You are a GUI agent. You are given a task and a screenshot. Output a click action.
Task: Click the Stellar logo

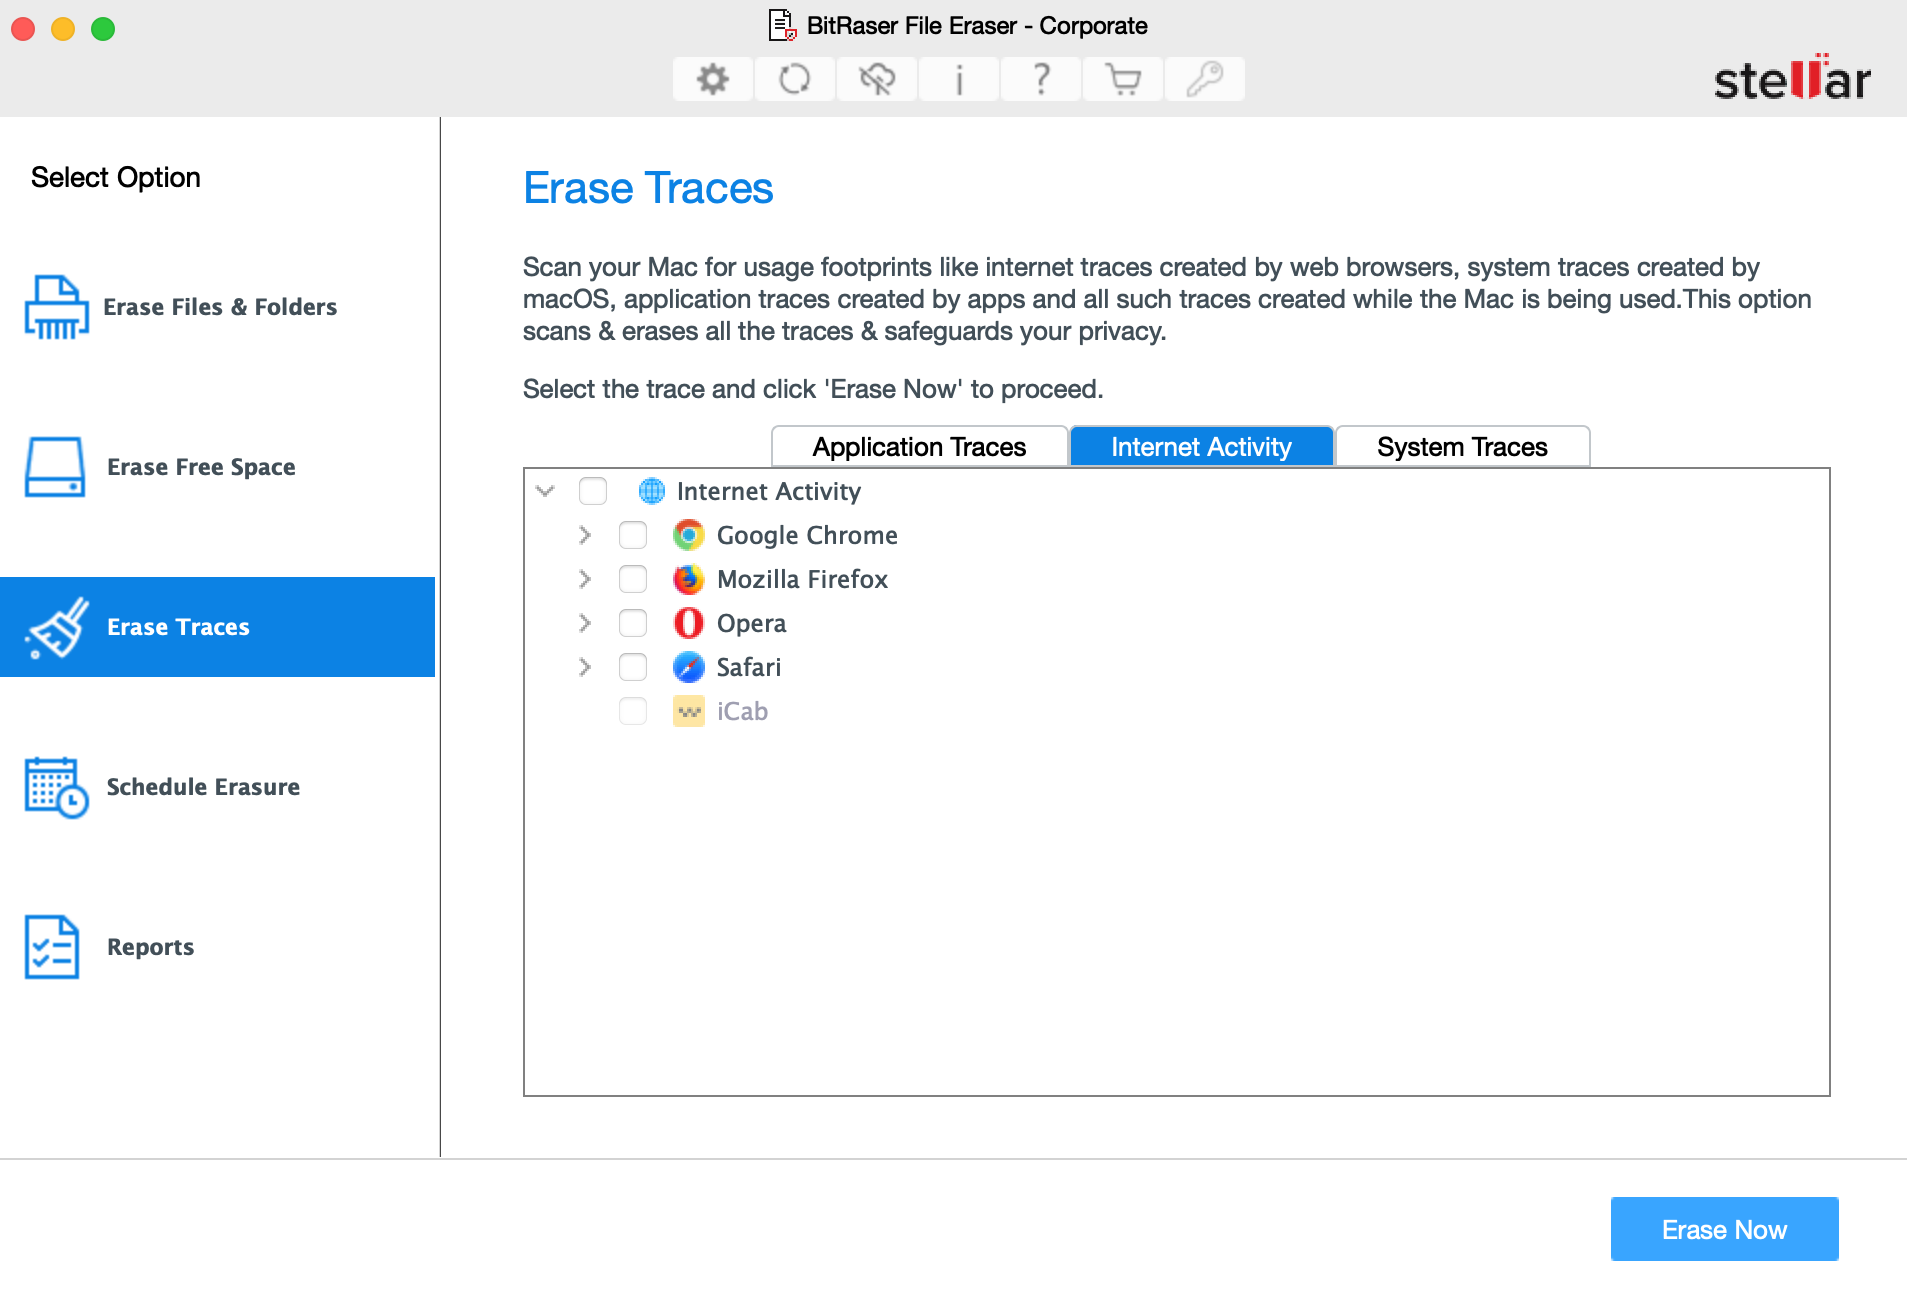(x=1792, y=78)
